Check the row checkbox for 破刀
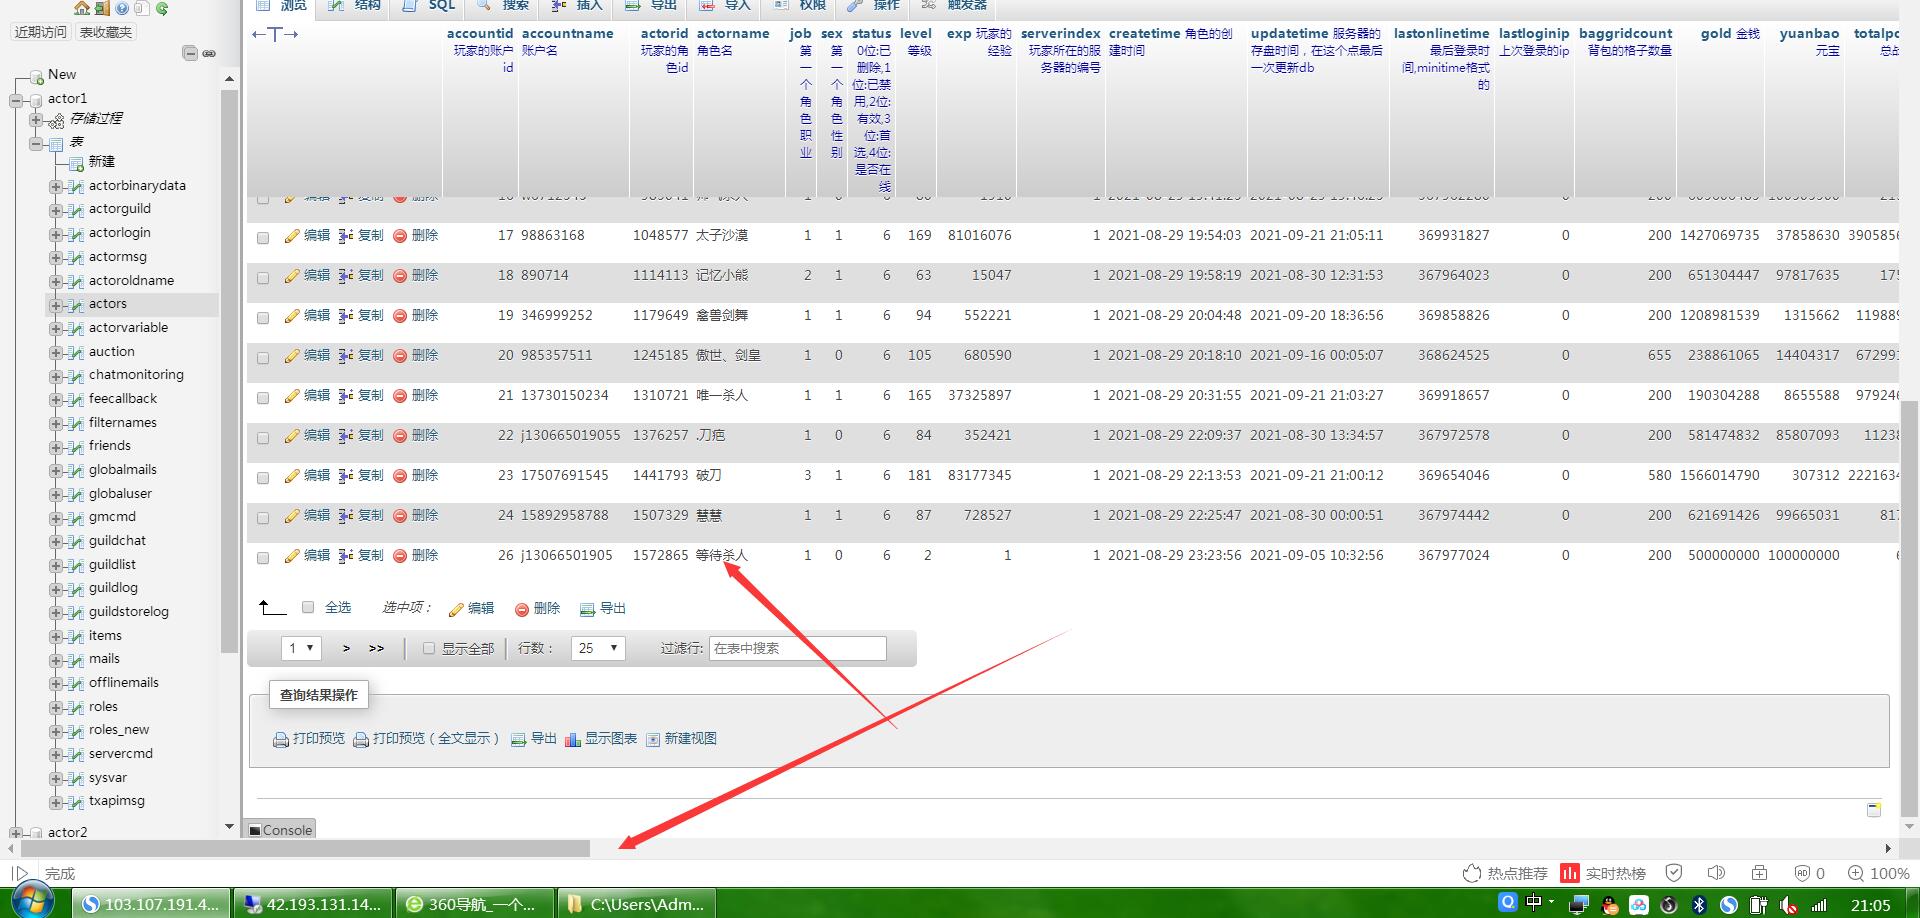The height and width of the screenshot is (918, 1920). 263,478
